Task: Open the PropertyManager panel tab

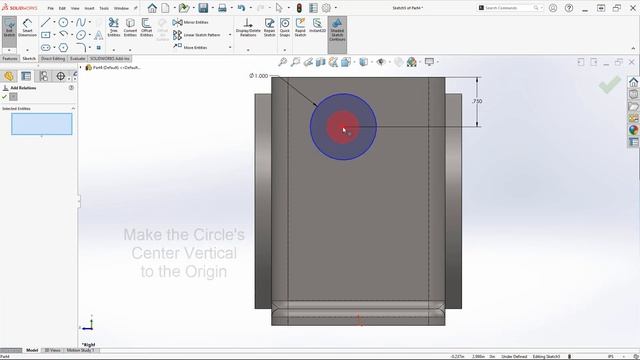Action: 26,76
